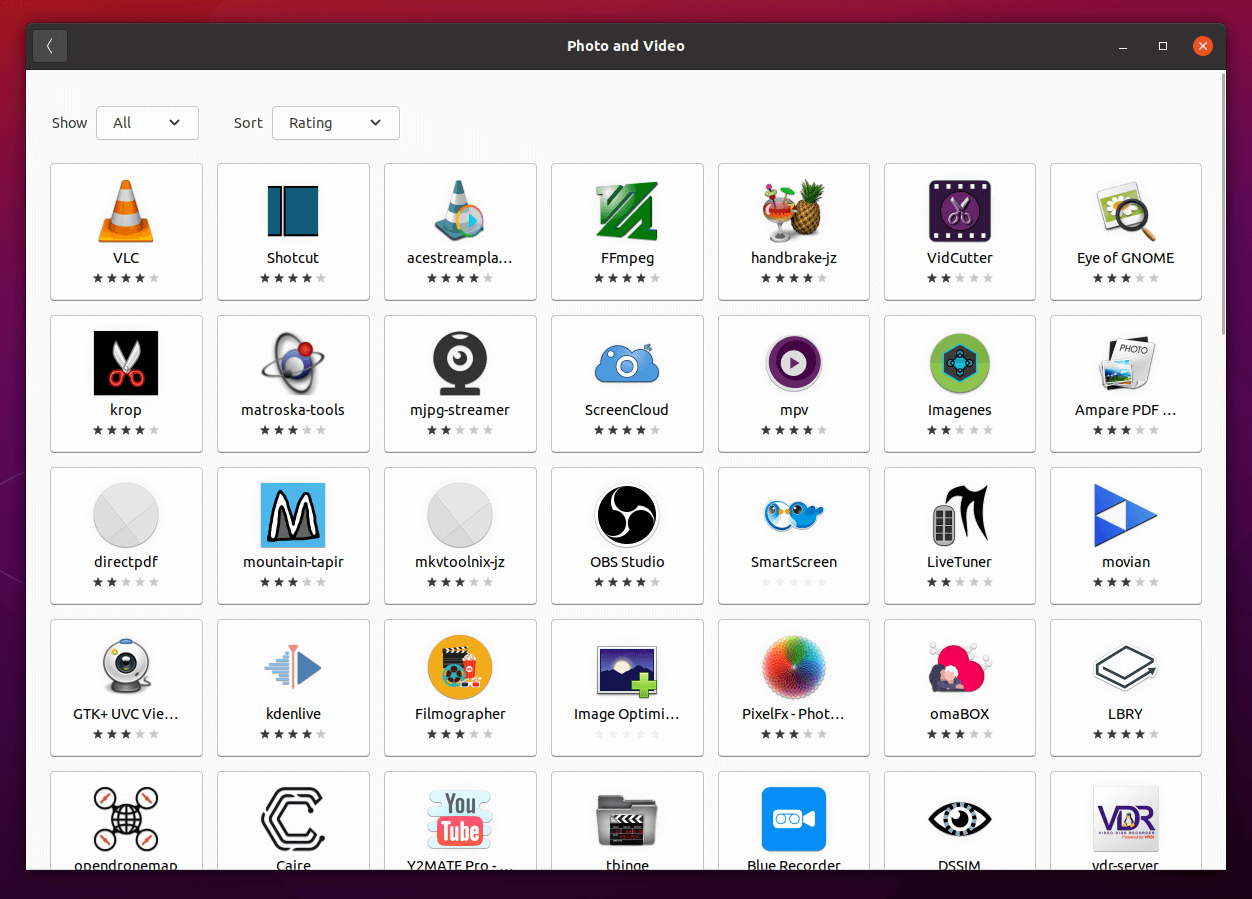Screen dimensions: 1252x899
Task: Open the VLC traffic cone app icon
Action: pos(126,211)
